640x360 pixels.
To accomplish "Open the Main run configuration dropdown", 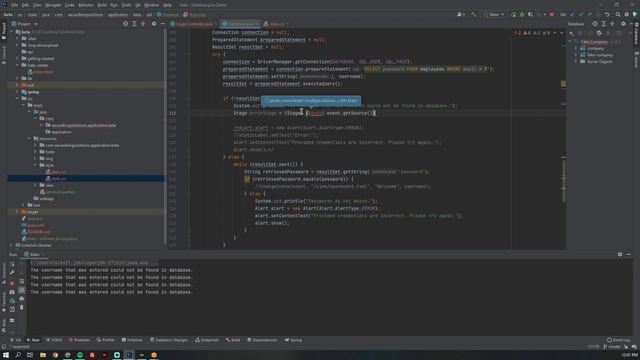I will coord(494,14).
